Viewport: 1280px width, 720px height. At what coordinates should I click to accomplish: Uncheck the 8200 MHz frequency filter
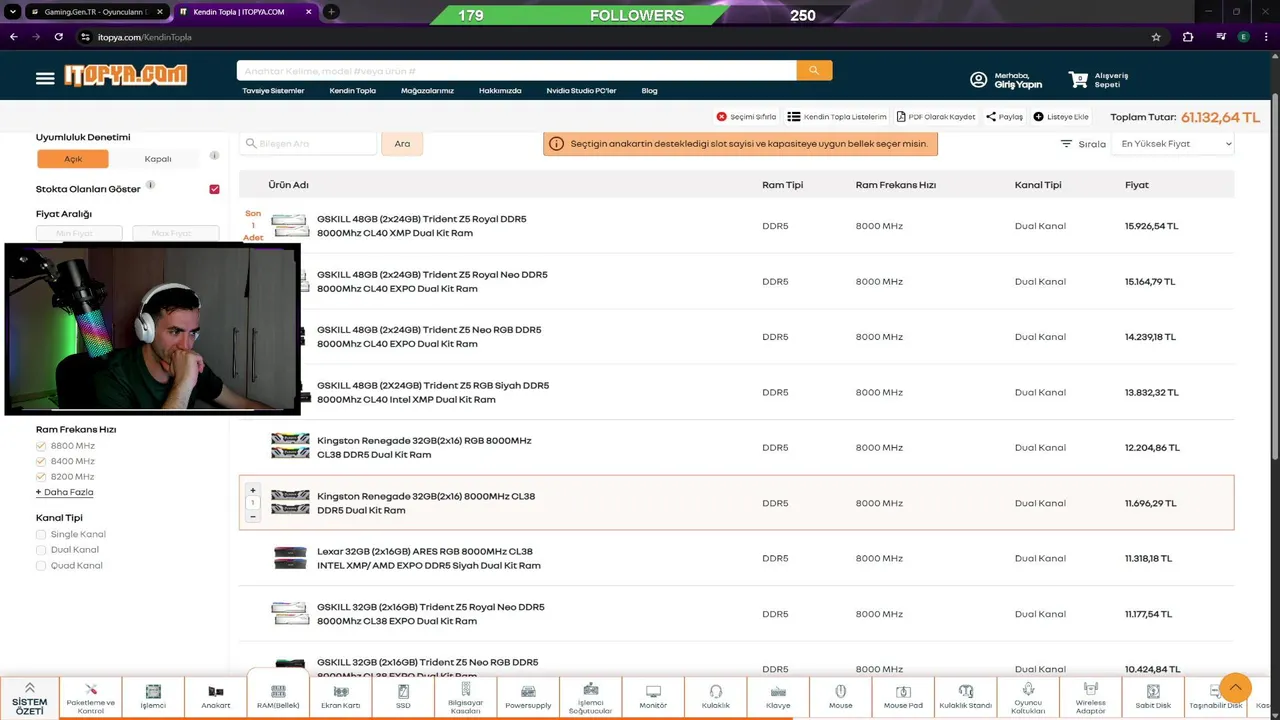tap(41, 477)
